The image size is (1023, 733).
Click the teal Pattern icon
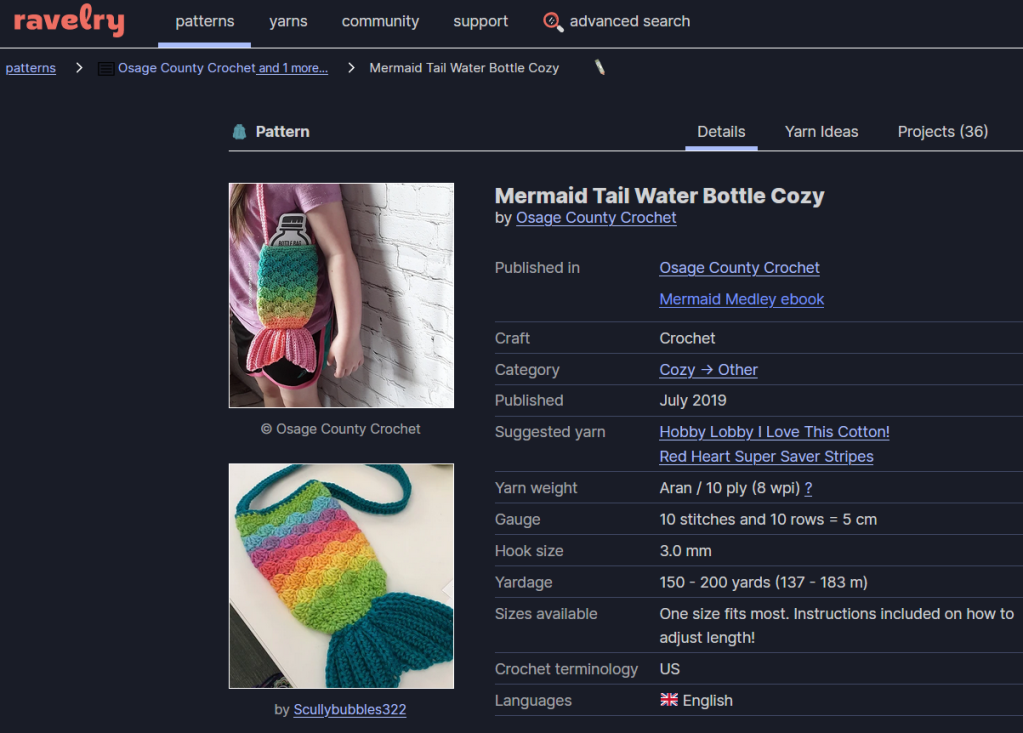coord(239,131)
